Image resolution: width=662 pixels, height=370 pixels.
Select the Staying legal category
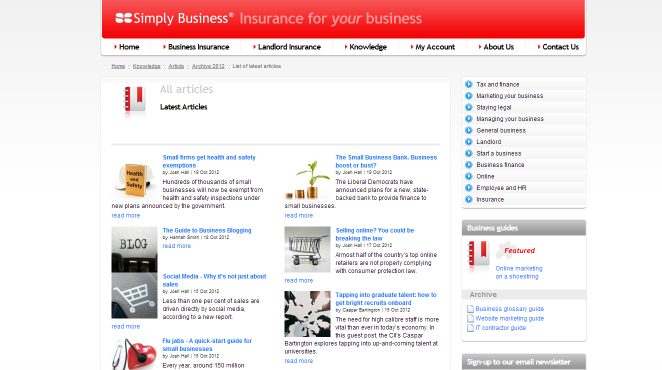pos(494,108)
